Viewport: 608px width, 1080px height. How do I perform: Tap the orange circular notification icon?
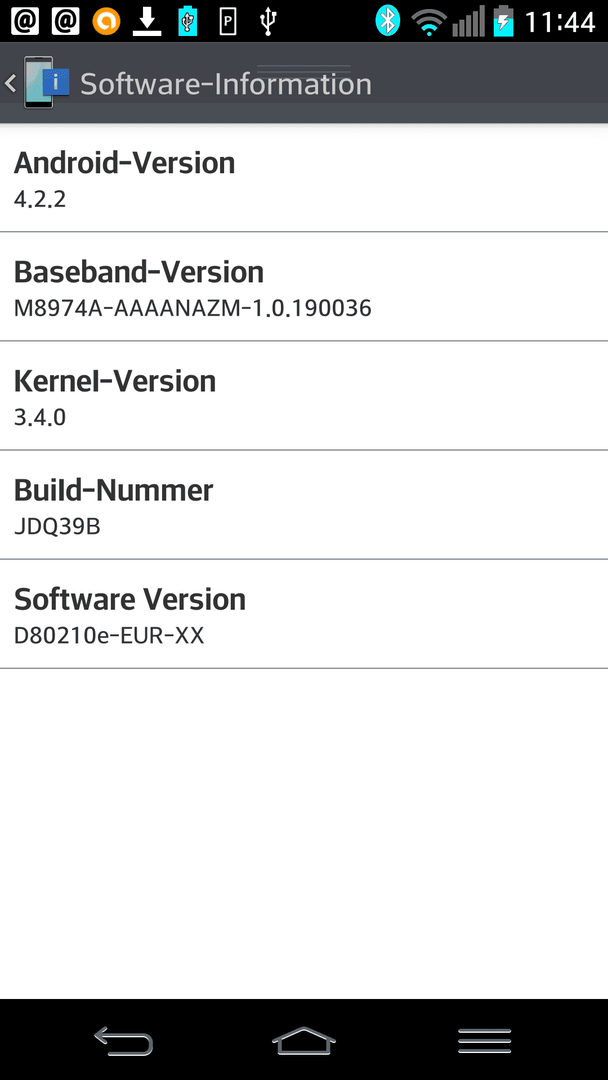pyautogui.click(x=106, y=21)
